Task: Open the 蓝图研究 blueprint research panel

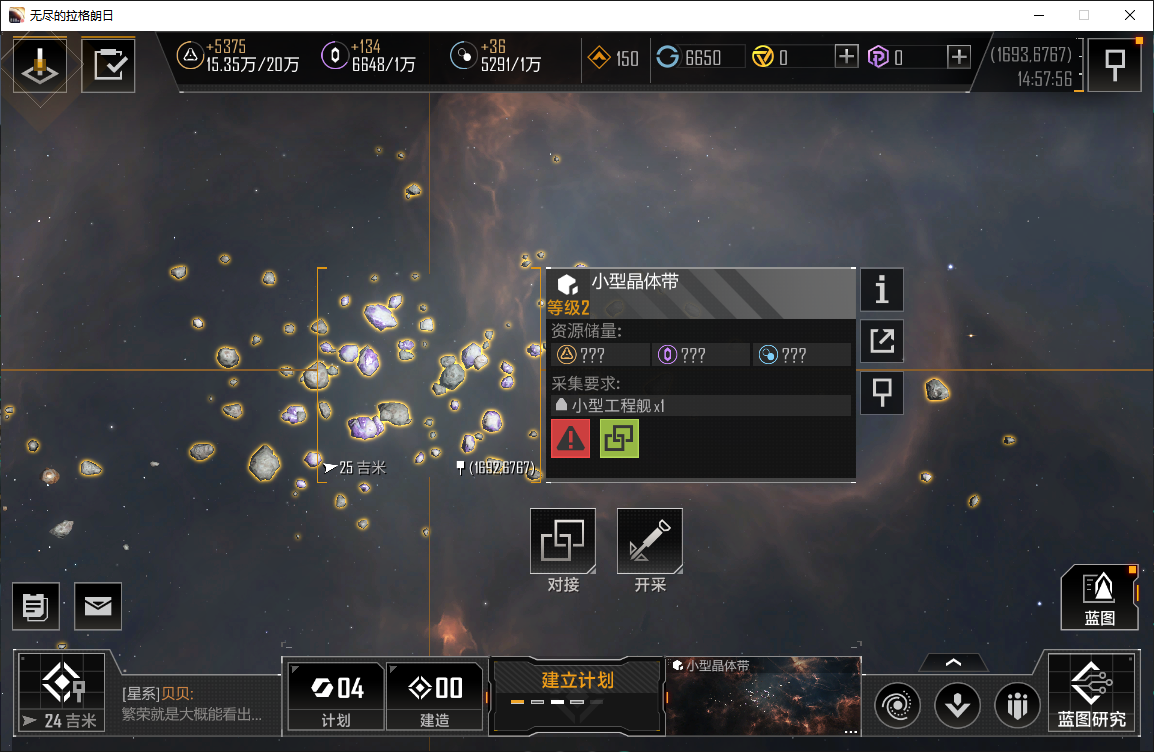Action: [x=1091, y=692]
